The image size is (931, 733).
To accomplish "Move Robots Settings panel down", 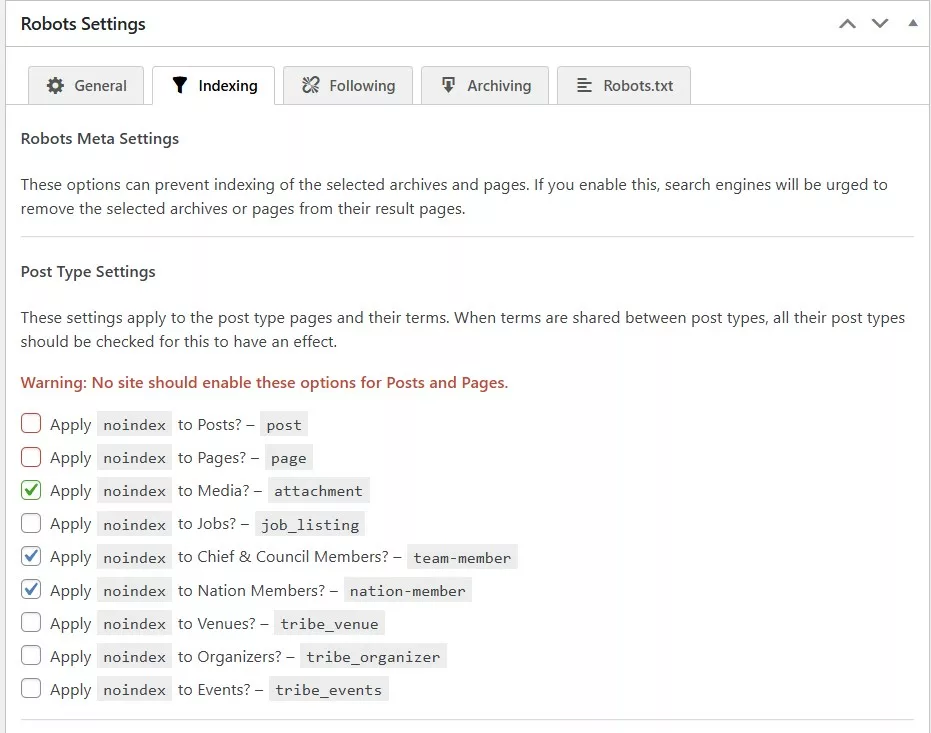I will pyautogui.click(x=880, y=23).
